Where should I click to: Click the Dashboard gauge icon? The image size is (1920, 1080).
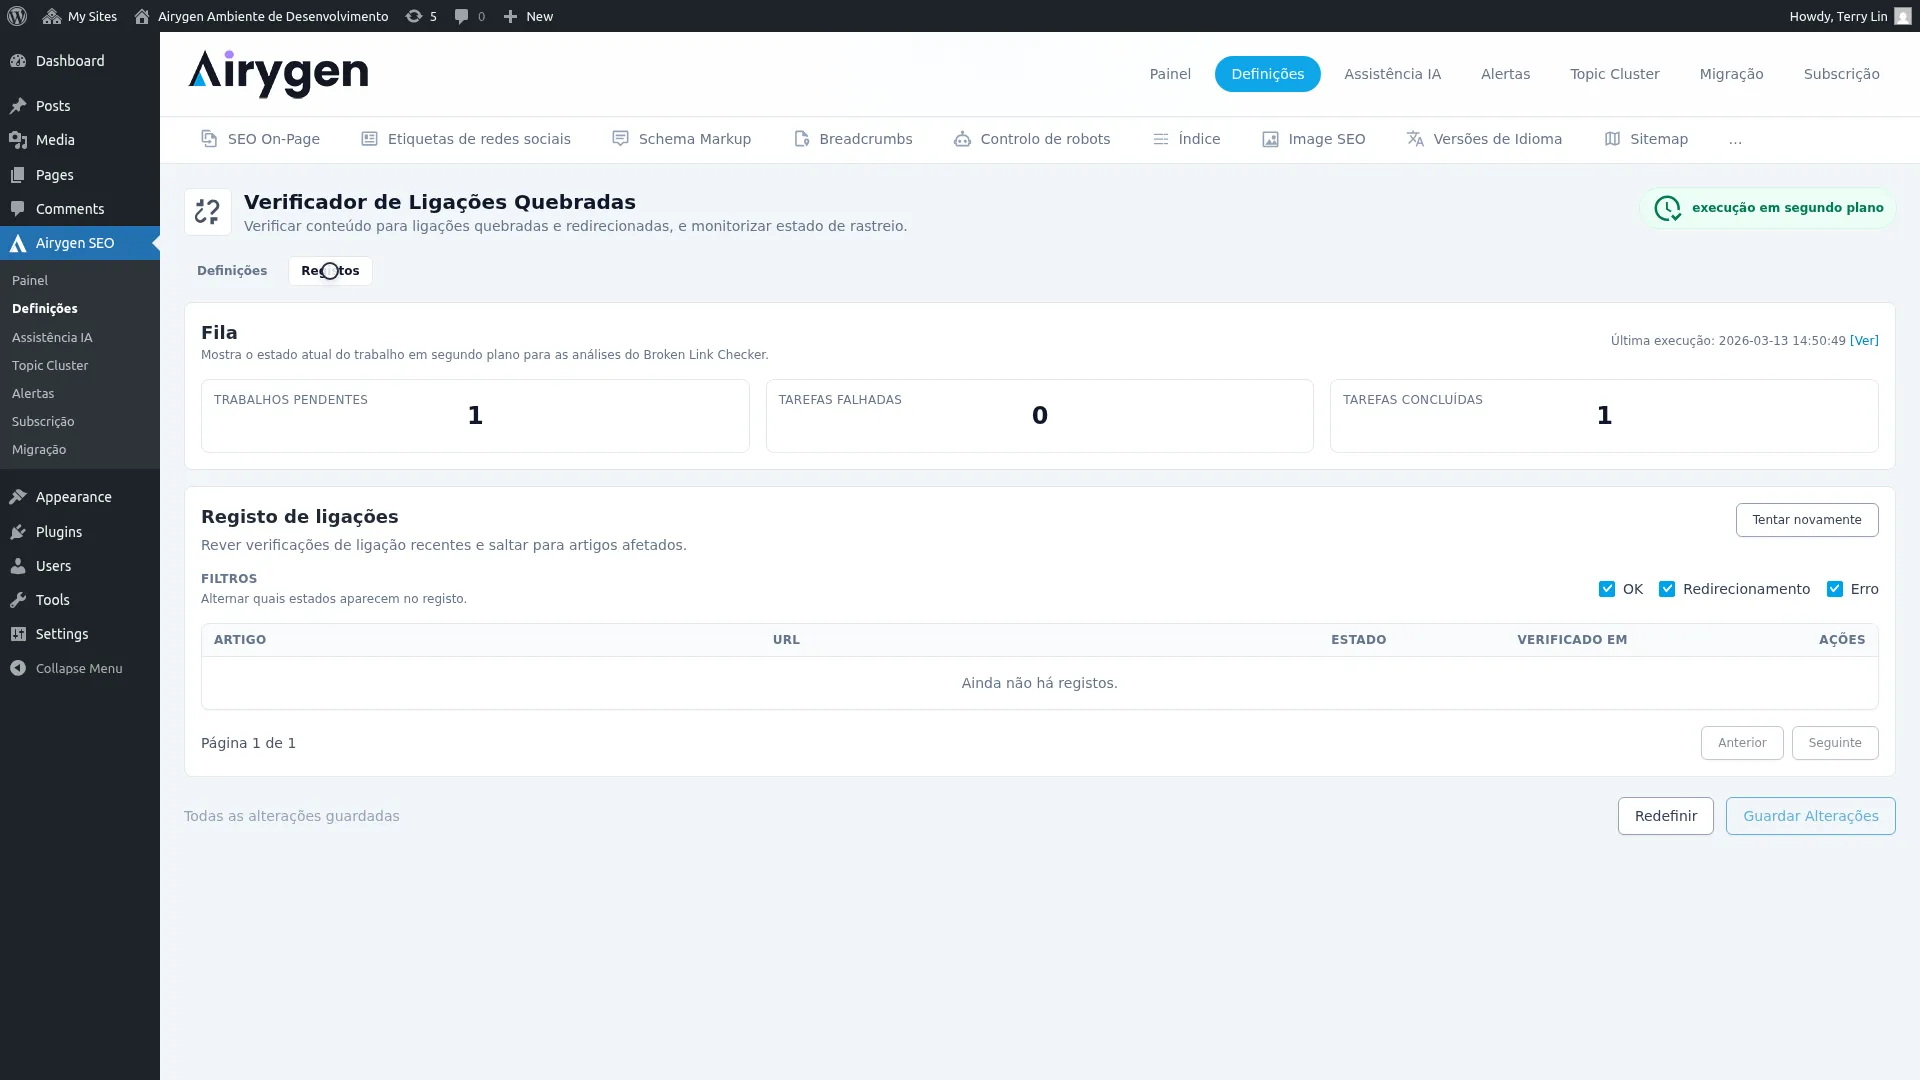(18, 61)
